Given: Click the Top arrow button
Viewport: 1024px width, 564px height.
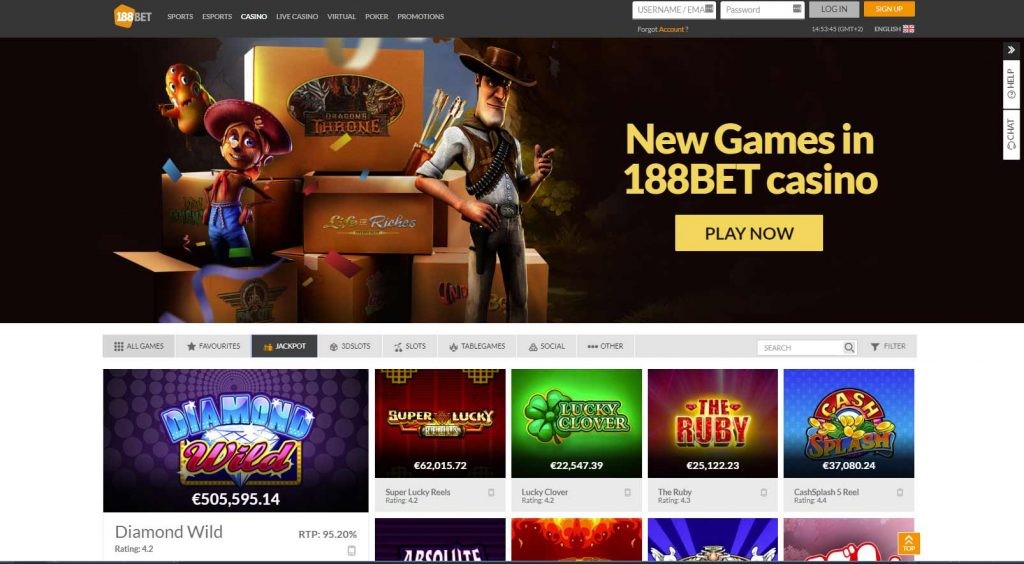Looking at the screenshot, I should 908,543.
